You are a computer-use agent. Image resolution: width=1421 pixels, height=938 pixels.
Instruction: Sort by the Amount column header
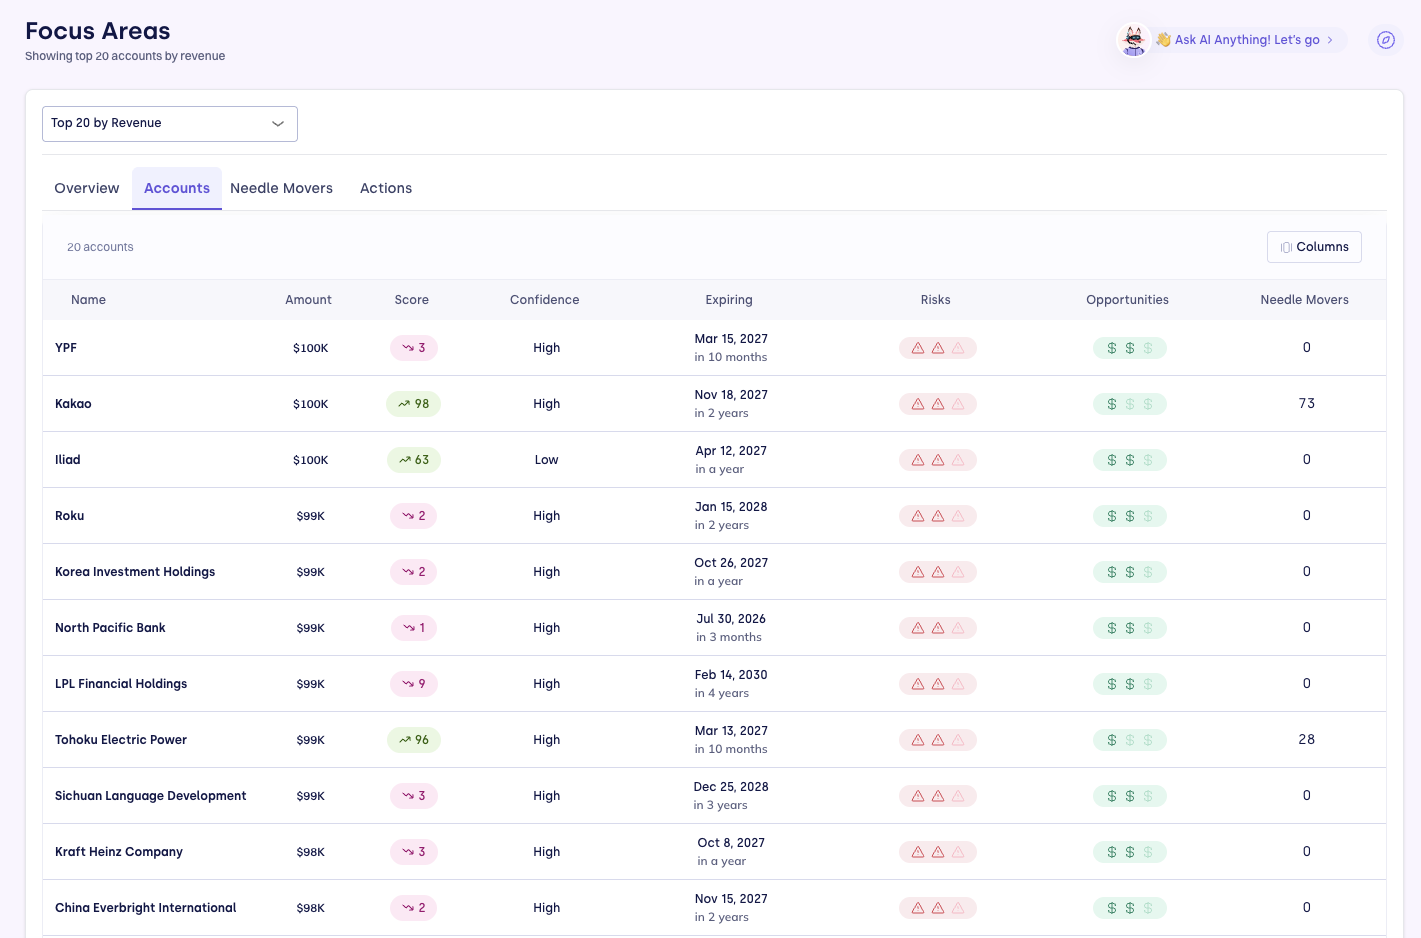(308, 300)
